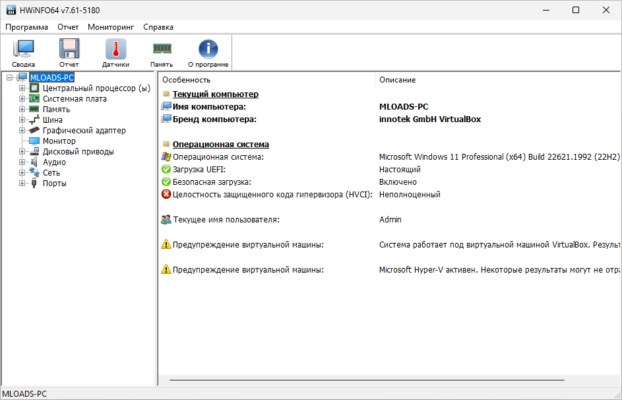Open the Программа menu
The width and height of the screenshot is (622, 400).
(x=27, y=27)
